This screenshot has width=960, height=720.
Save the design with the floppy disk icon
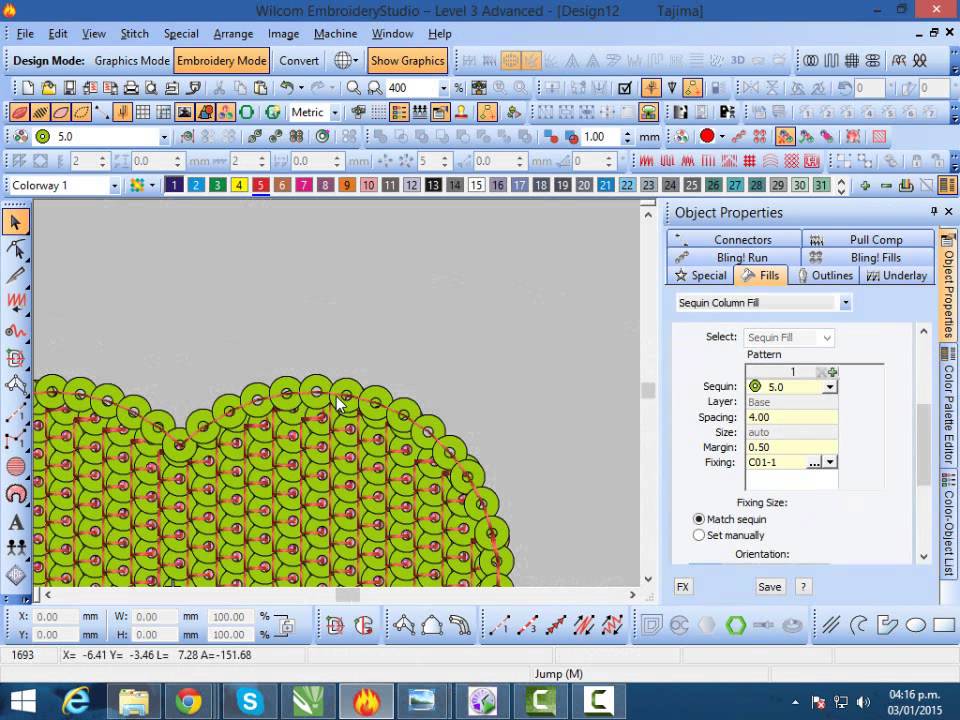[x=69, y=88]
